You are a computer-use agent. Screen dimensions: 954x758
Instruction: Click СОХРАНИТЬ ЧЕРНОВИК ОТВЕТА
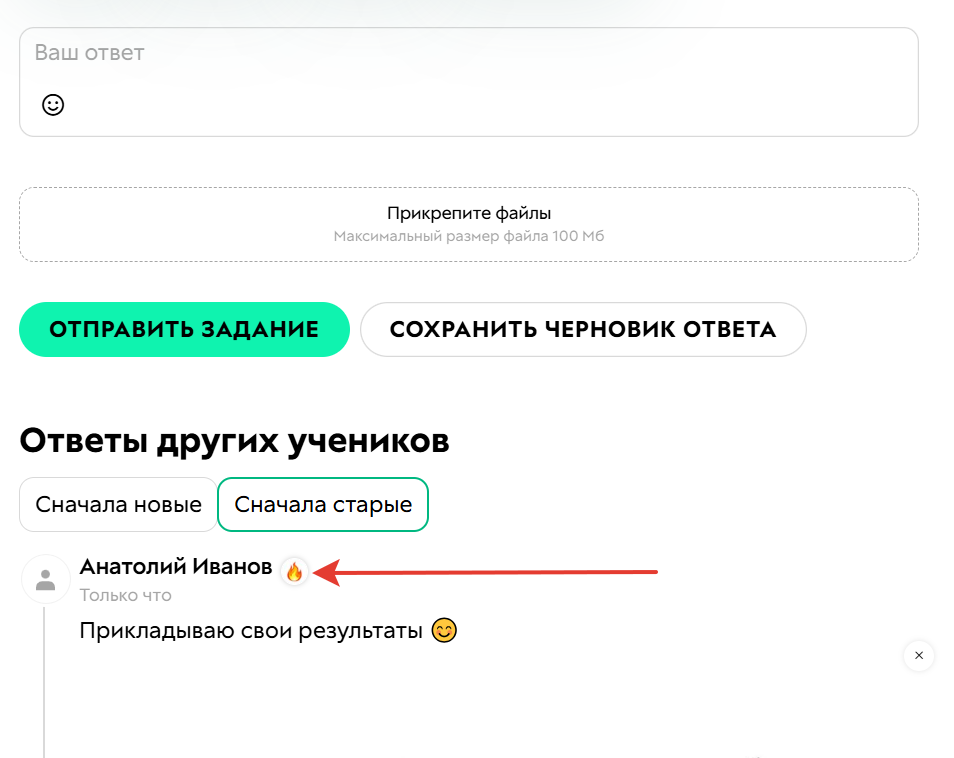[x=583, y=329]
